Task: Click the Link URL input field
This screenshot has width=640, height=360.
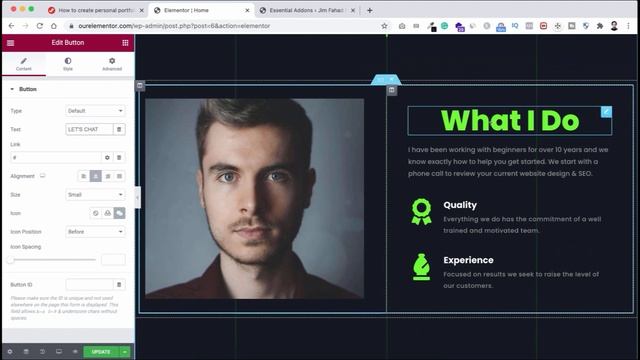Action: coord(56,158)
